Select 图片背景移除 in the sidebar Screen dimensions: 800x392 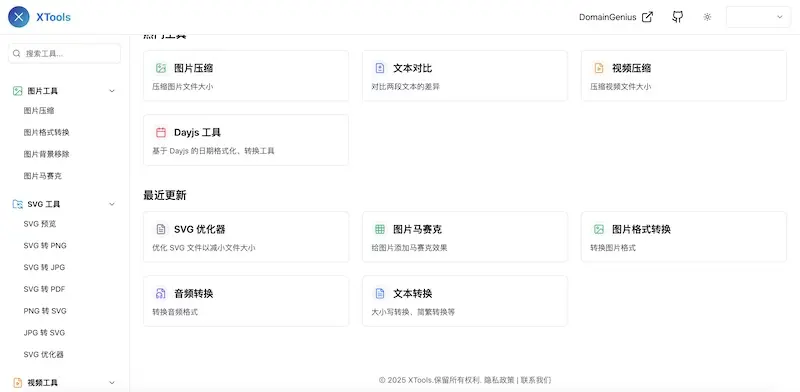click(x=46, y=154)
